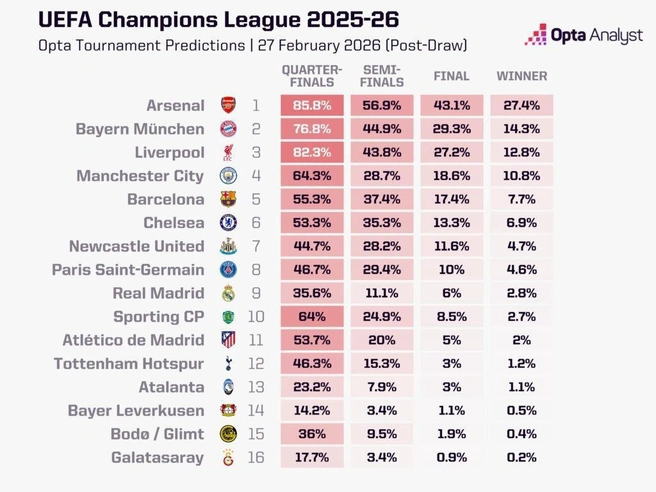Click the Galatasaray club crest
Screen dimensions: 656x492
(228, 457)
